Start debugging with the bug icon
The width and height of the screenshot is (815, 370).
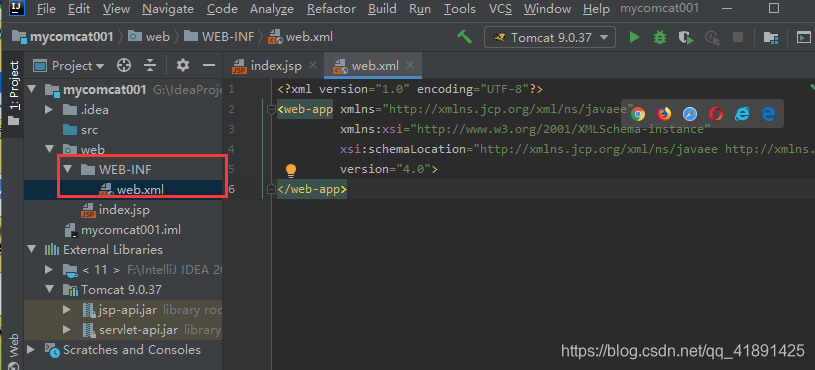click(660, 37)
